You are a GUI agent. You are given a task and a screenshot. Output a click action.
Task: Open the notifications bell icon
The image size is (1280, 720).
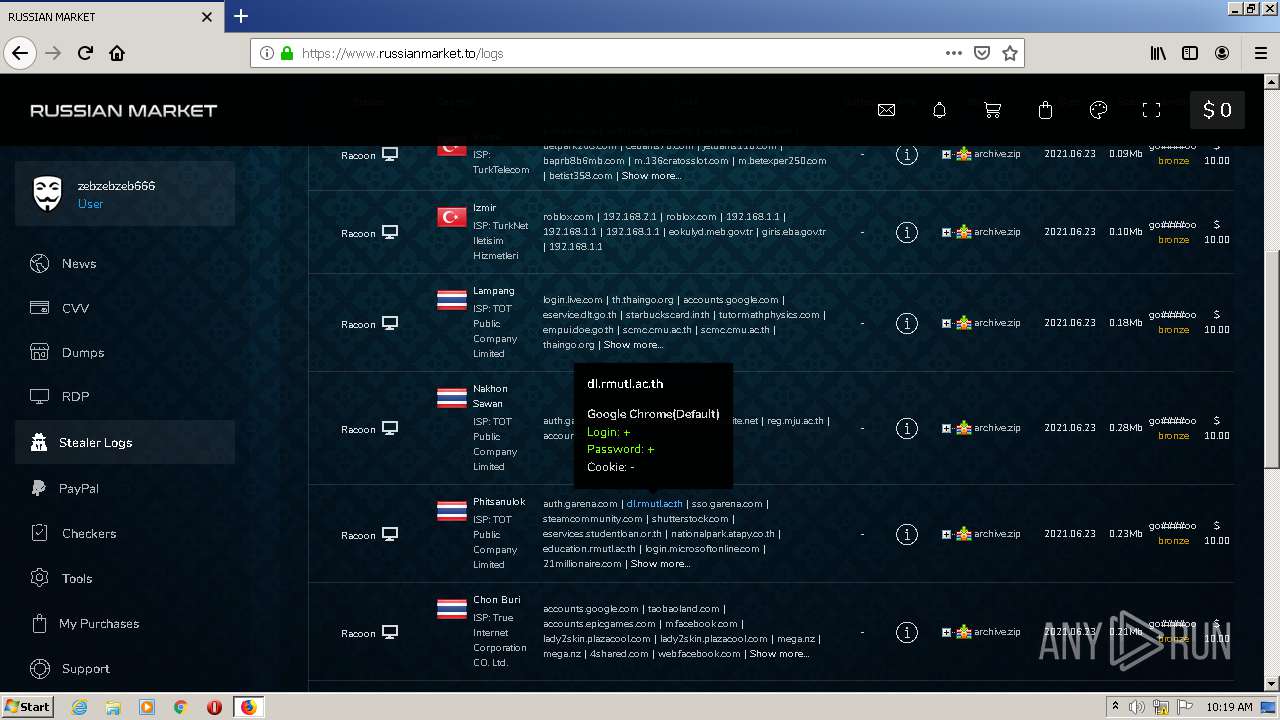pos(939,110)
